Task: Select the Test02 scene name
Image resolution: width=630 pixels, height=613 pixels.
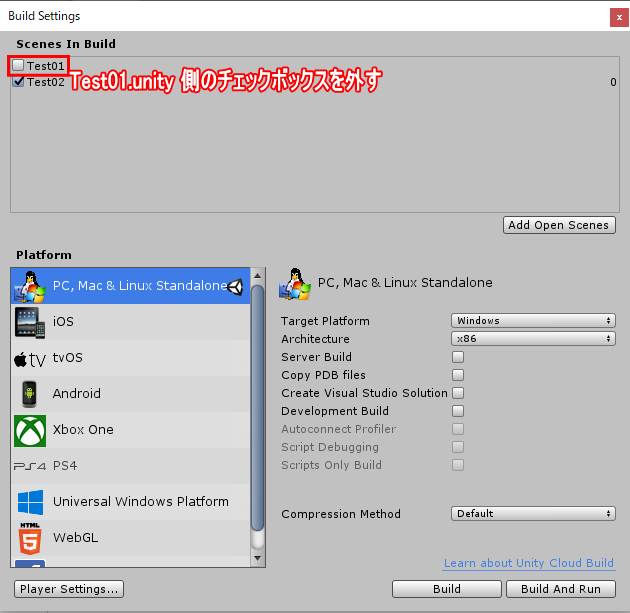Action: 46,82
